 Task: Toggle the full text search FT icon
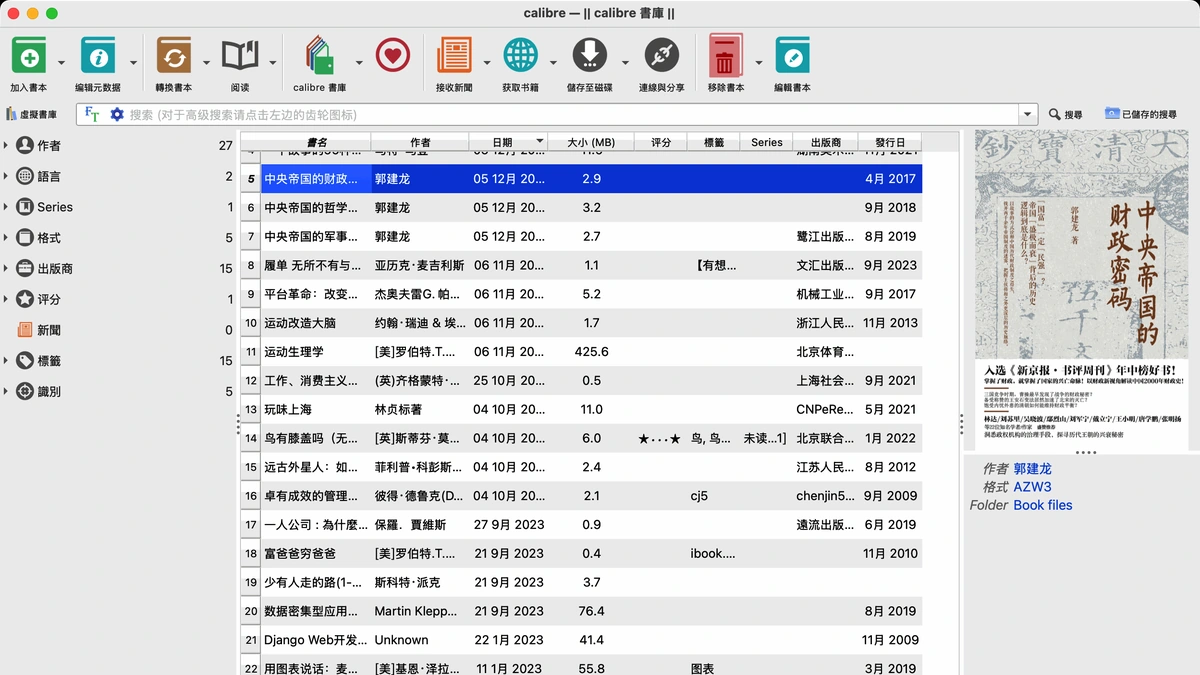pos(92,114)
